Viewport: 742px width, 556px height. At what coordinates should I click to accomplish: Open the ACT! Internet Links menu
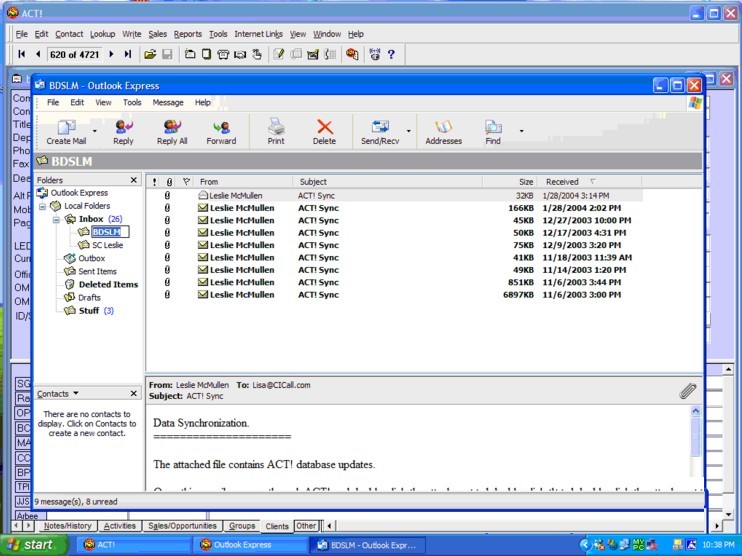(258, 34)
